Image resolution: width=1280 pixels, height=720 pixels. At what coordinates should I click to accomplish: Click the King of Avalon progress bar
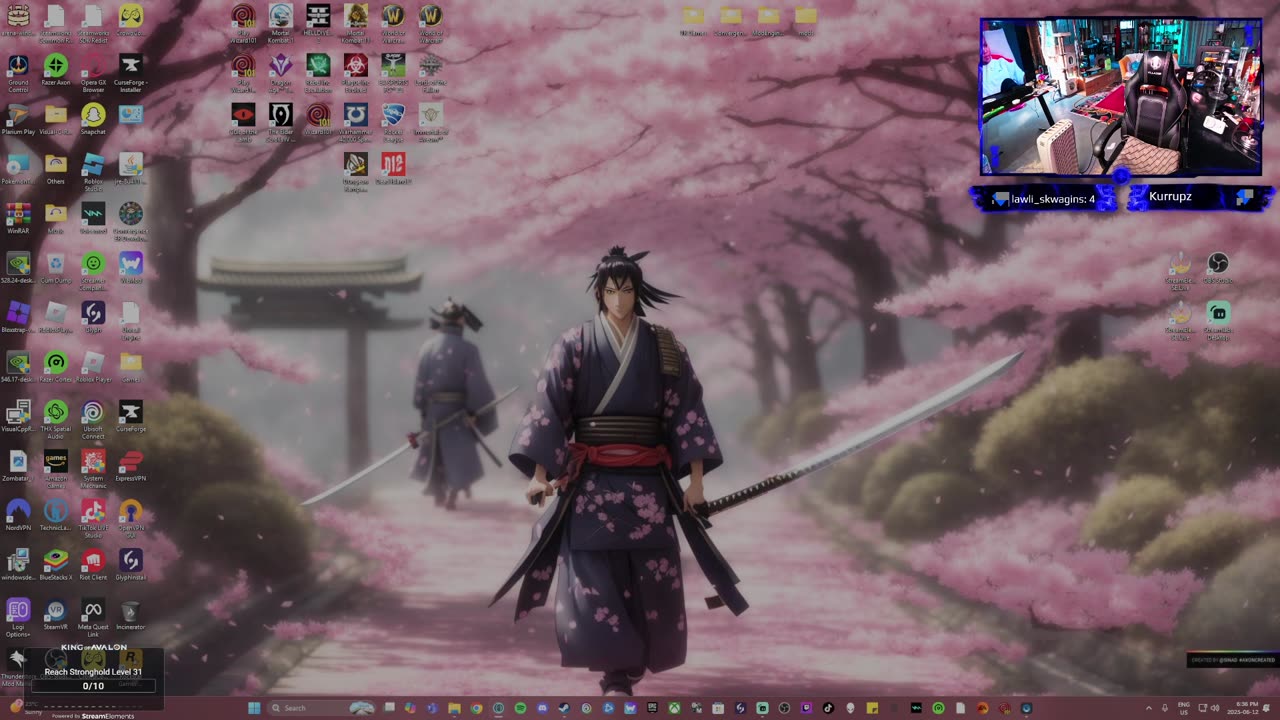tap(93, 686)
